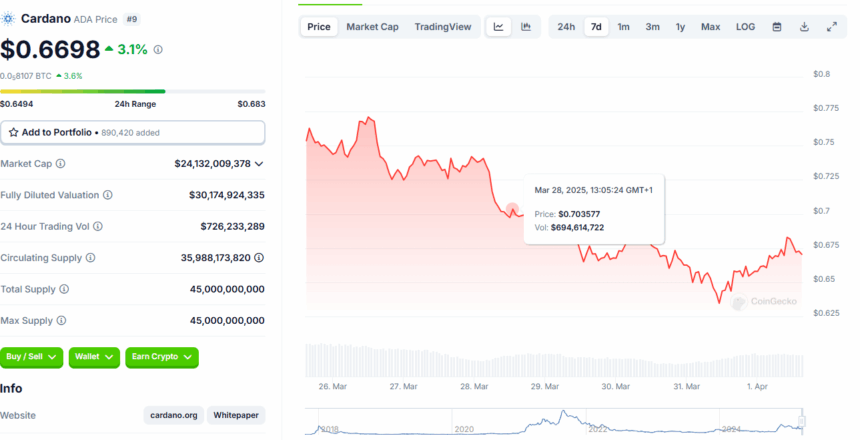Click Add to Portfolio button
The image size is (860, 440).
click(x=133, y=133)
